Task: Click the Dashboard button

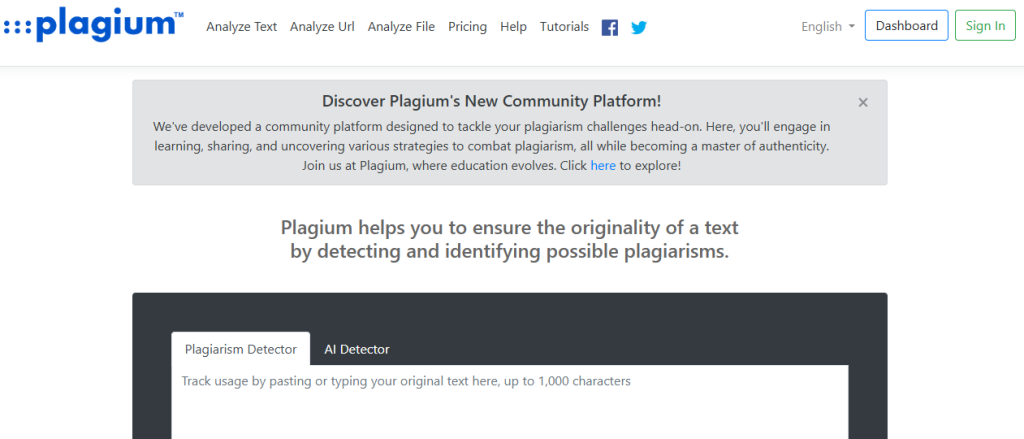Action: 906,25
